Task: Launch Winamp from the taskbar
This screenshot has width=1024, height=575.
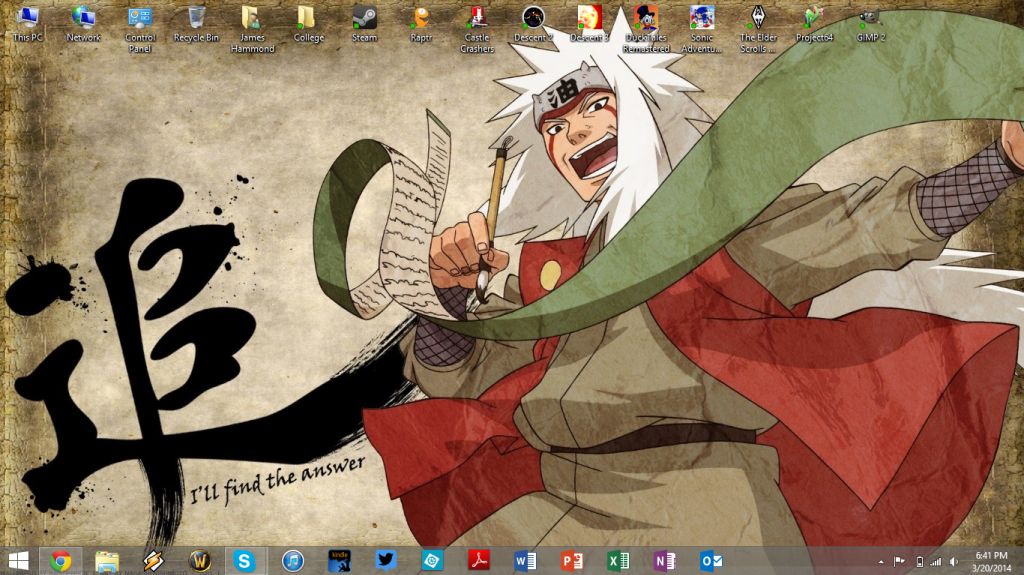Action: 153,561
